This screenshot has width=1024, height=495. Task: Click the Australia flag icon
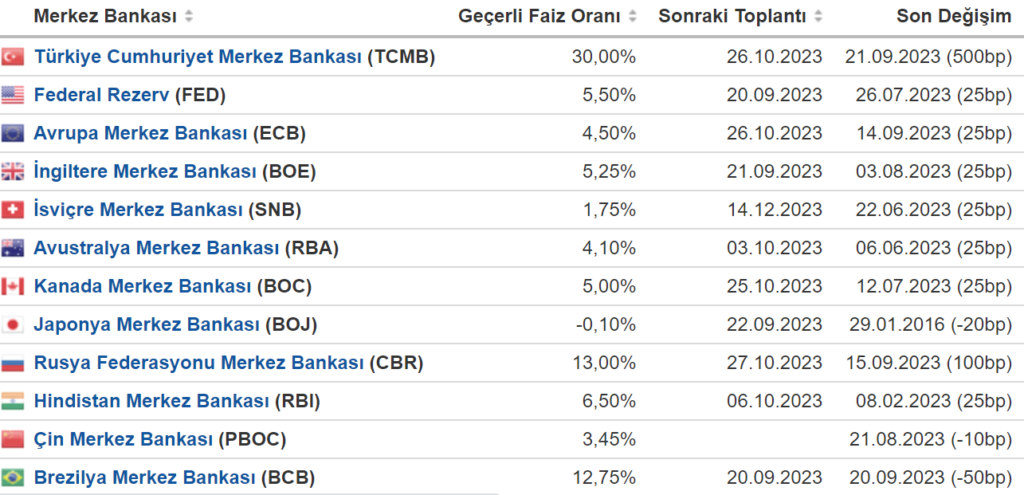coord(13,248)
